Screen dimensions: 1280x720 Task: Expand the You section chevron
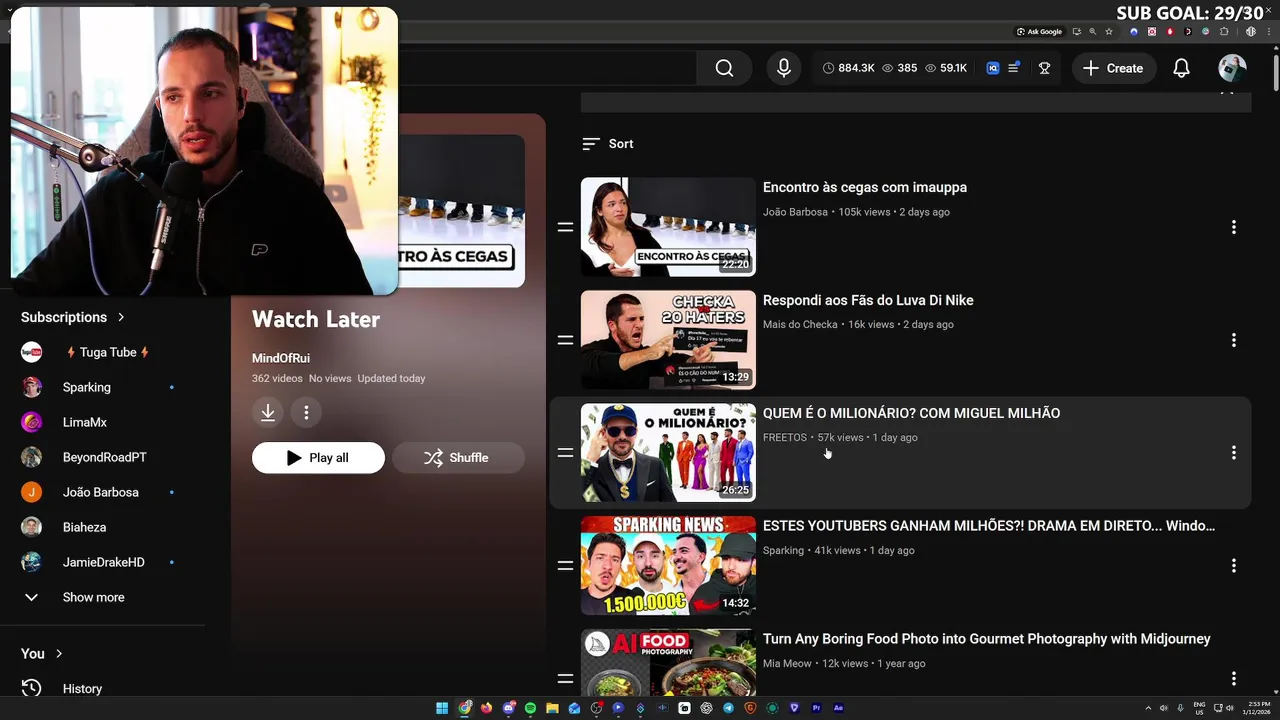[59, 654]
